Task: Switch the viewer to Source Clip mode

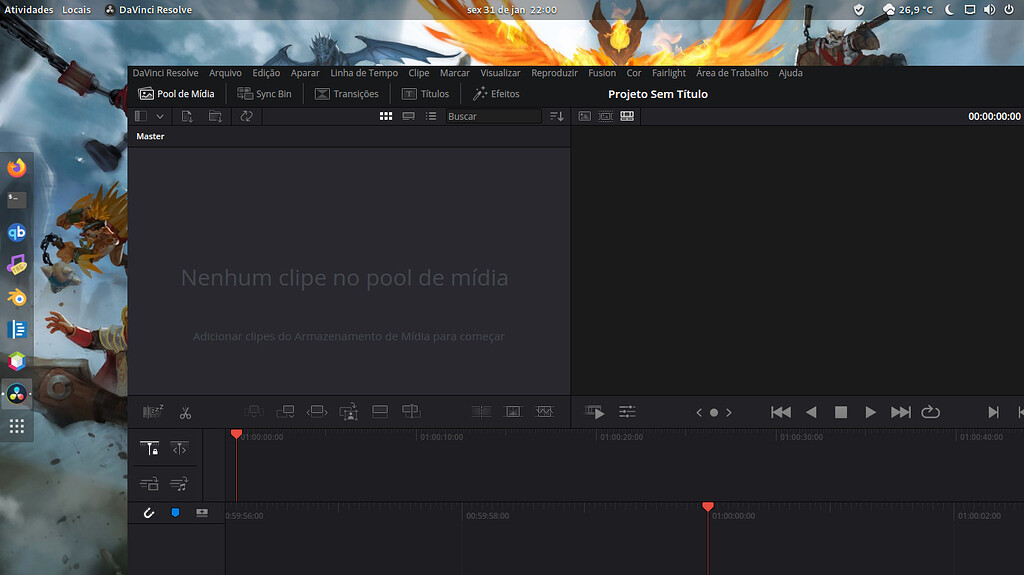Action: [x=584, y=116]
